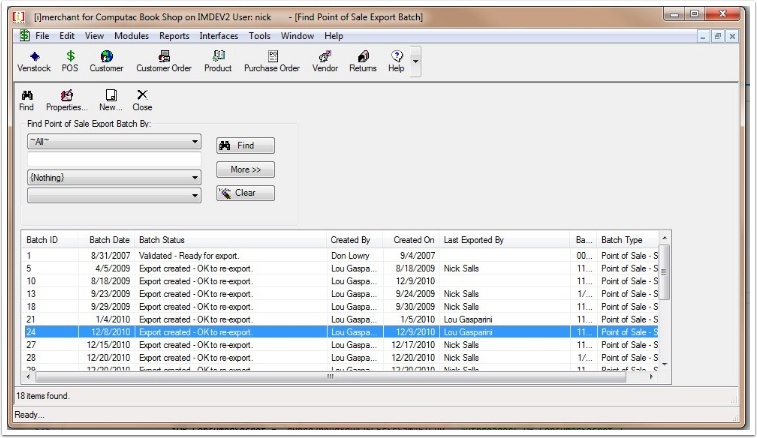Image resolution: width=757 pixels, height=438 pixels.
Task: Open the Customer globe icon
Action: (106, 61)
